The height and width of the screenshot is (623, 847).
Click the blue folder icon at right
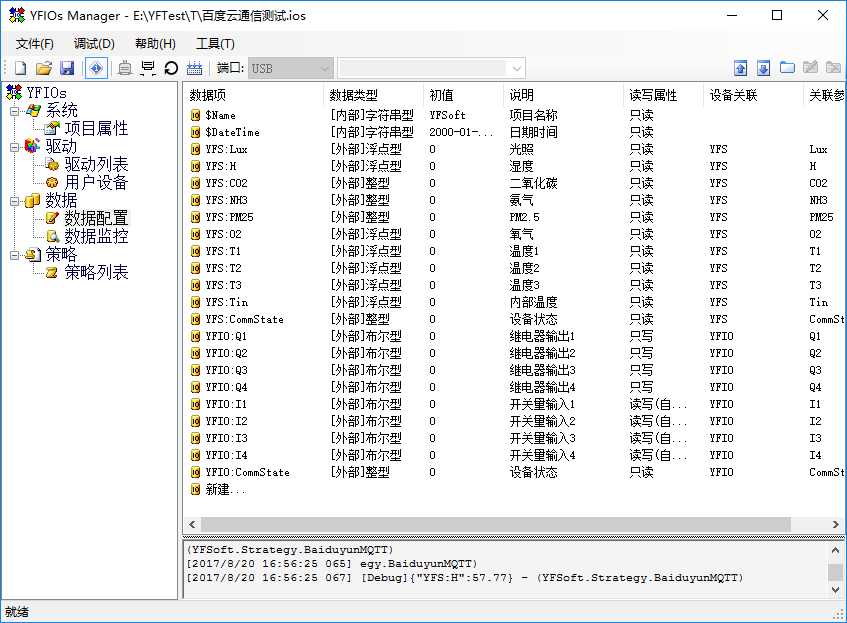[787, 68]
